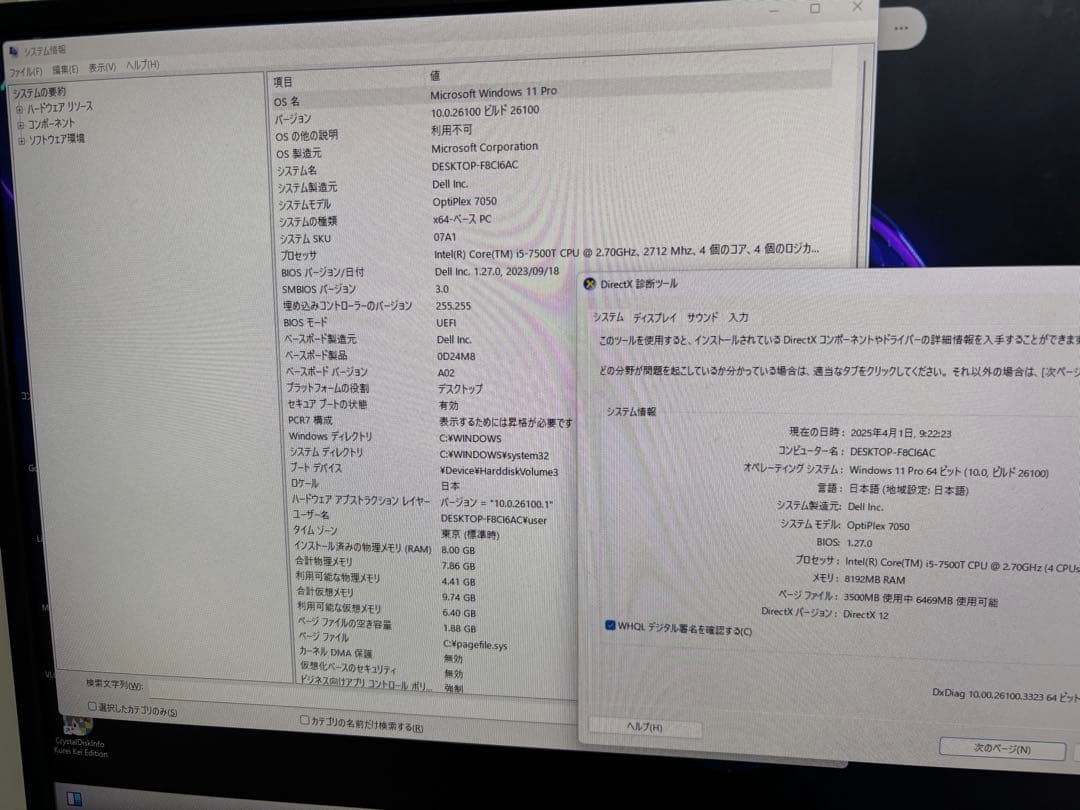This screenshot has height=810, width=1080.
Task: Select the 8.00 GB installed RAM value
Action: coord(458,551)
